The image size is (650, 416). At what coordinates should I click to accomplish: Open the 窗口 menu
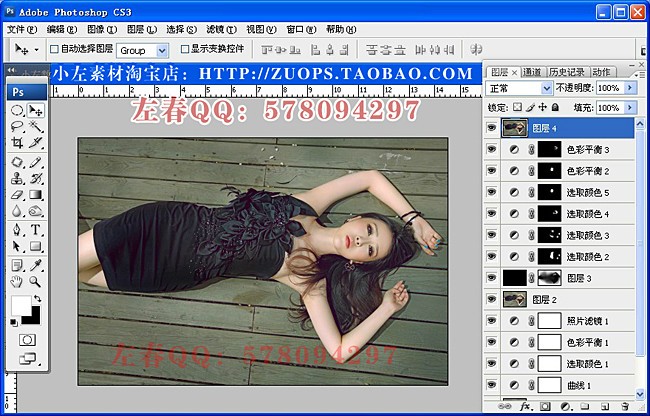301,29
